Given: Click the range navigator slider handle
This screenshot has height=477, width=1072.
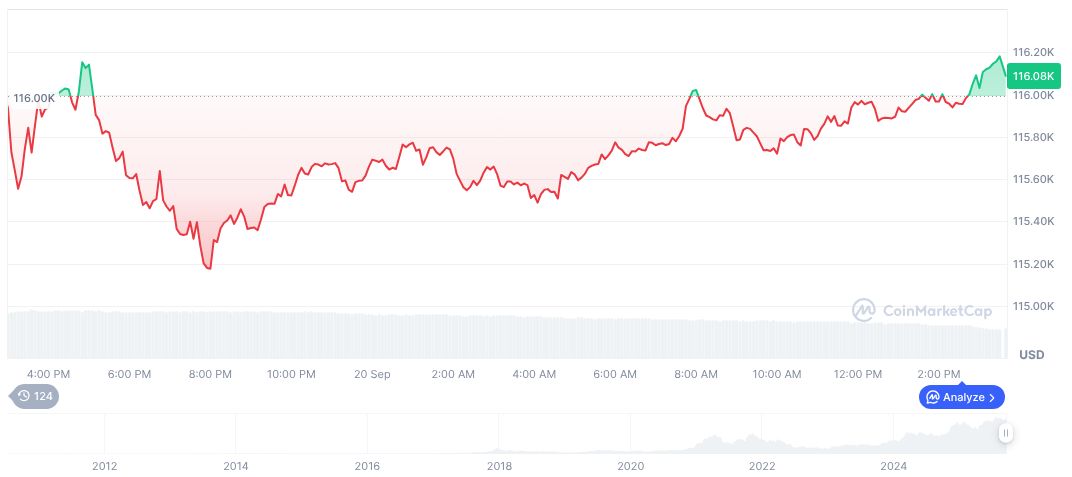Looking at the screenshot, I should pos(1005,433).
